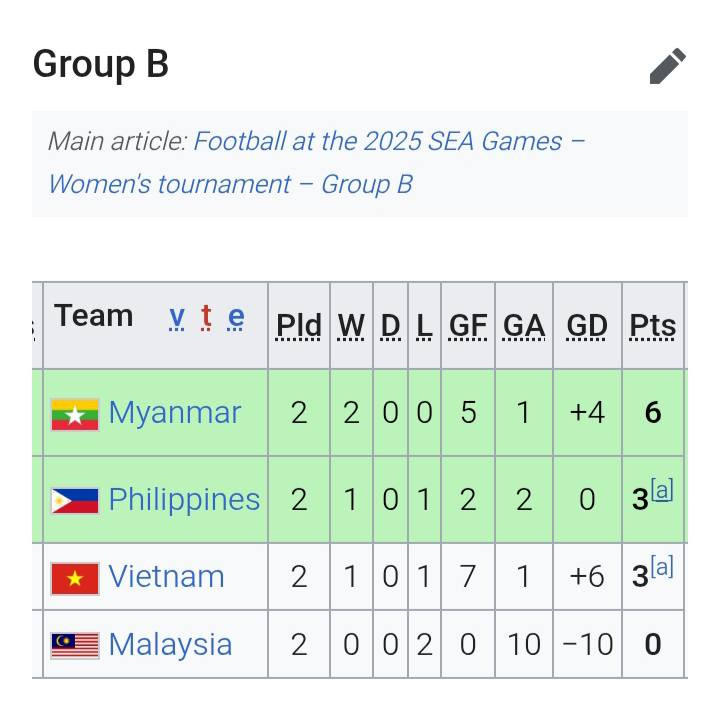Click the 'v' view template link
719x701 pixels.
coord(177,317)
